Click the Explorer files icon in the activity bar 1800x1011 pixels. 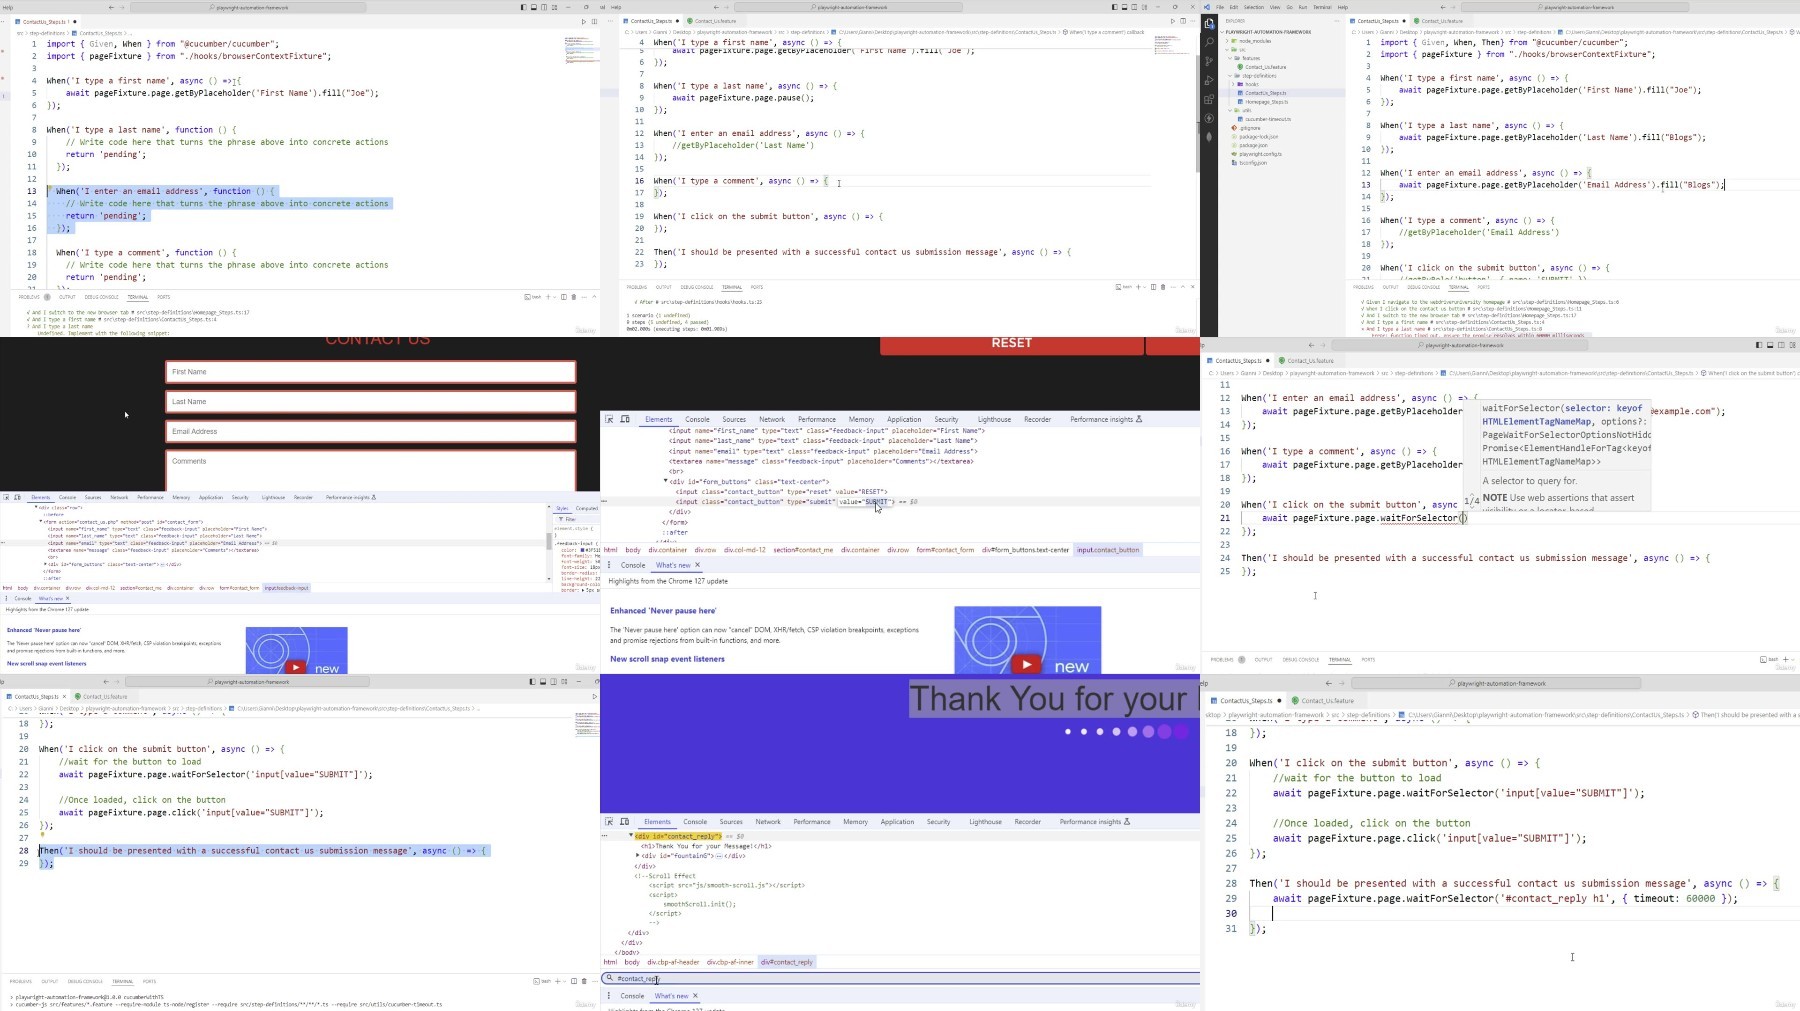tap(1209, 23)
